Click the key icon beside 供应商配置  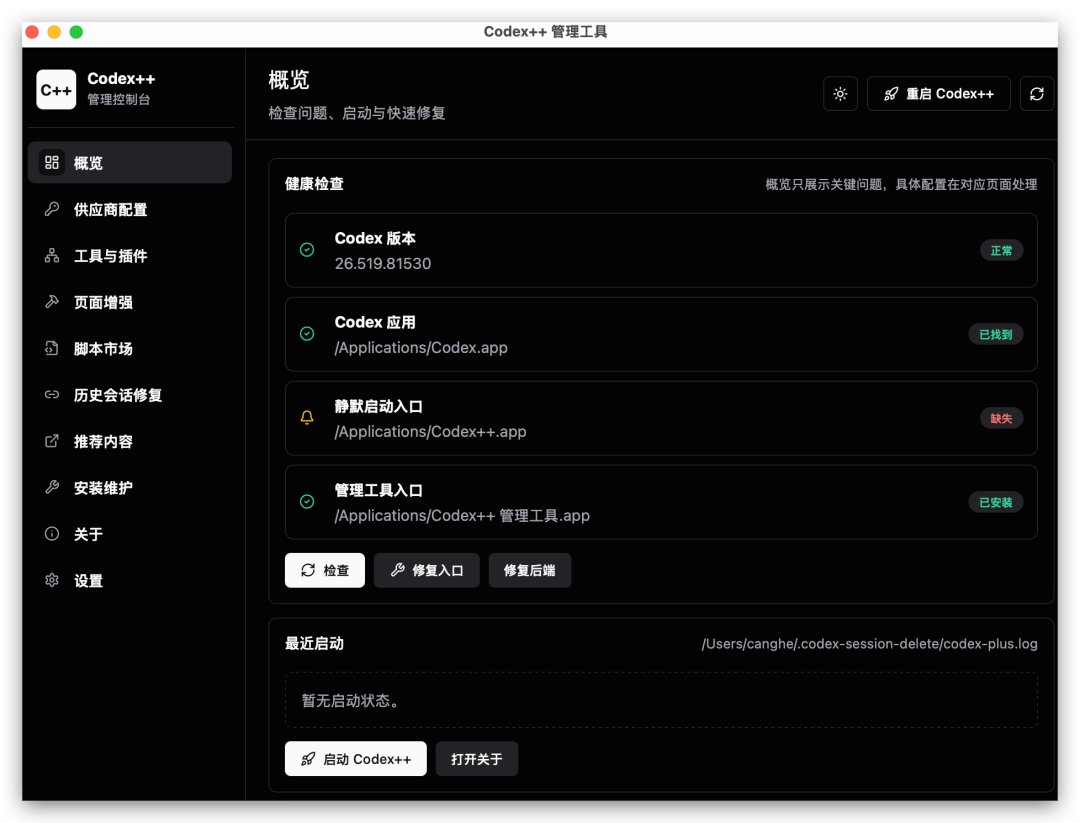52,209
